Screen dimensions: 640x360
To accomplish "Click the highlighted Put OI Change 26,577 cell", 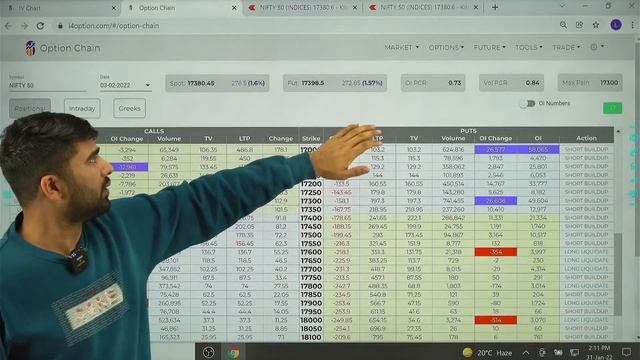I will [x=496, y=149].
